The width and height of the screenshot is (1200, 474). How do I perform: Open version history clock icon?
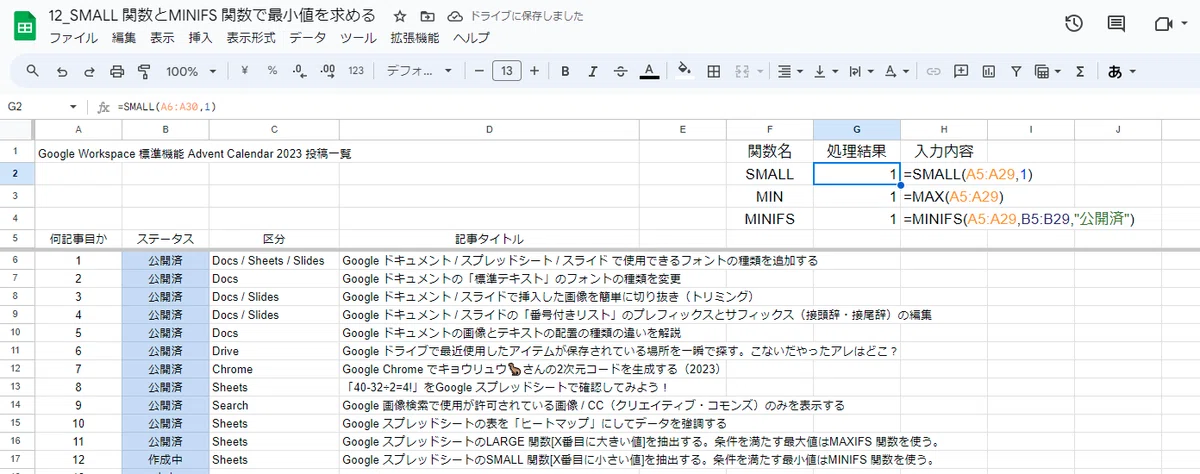(1074, 25)
